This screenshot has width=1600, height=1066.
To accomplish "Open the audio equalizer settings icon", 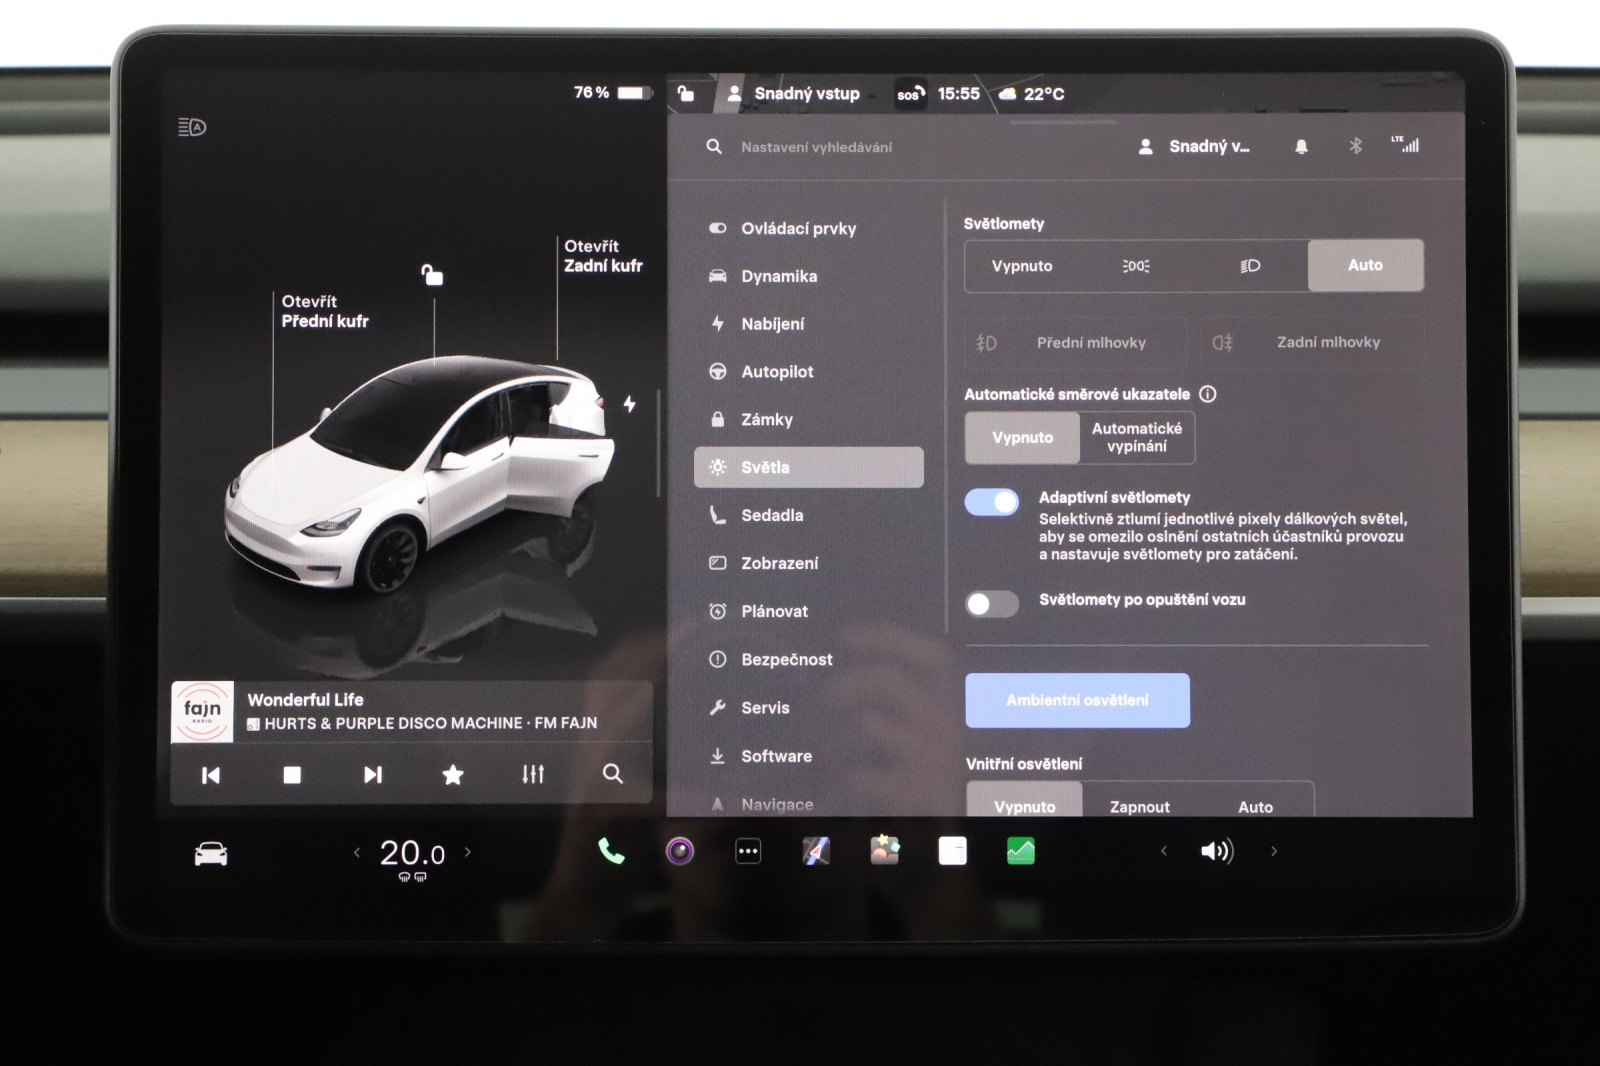I will 533,774.
